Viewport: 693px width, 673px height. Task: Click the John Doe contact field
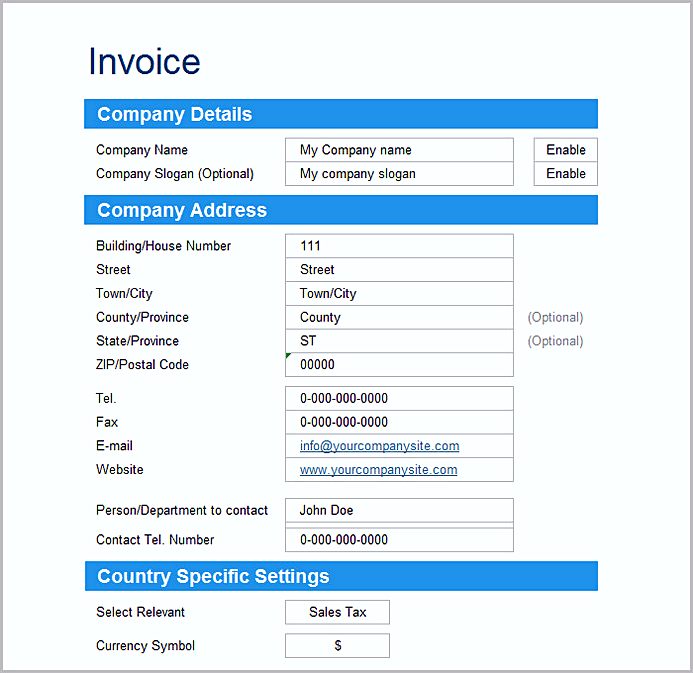coord(399,510)
